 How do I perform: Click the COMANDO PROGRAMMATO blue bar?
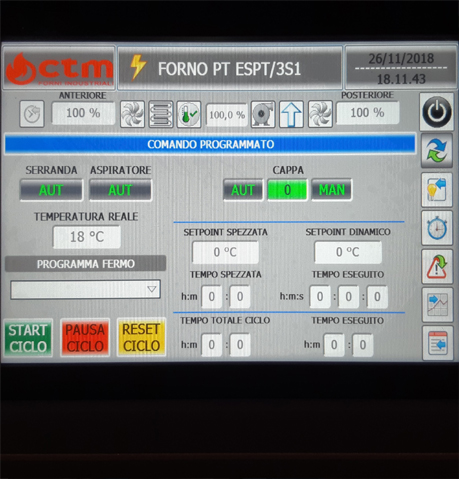210,144
